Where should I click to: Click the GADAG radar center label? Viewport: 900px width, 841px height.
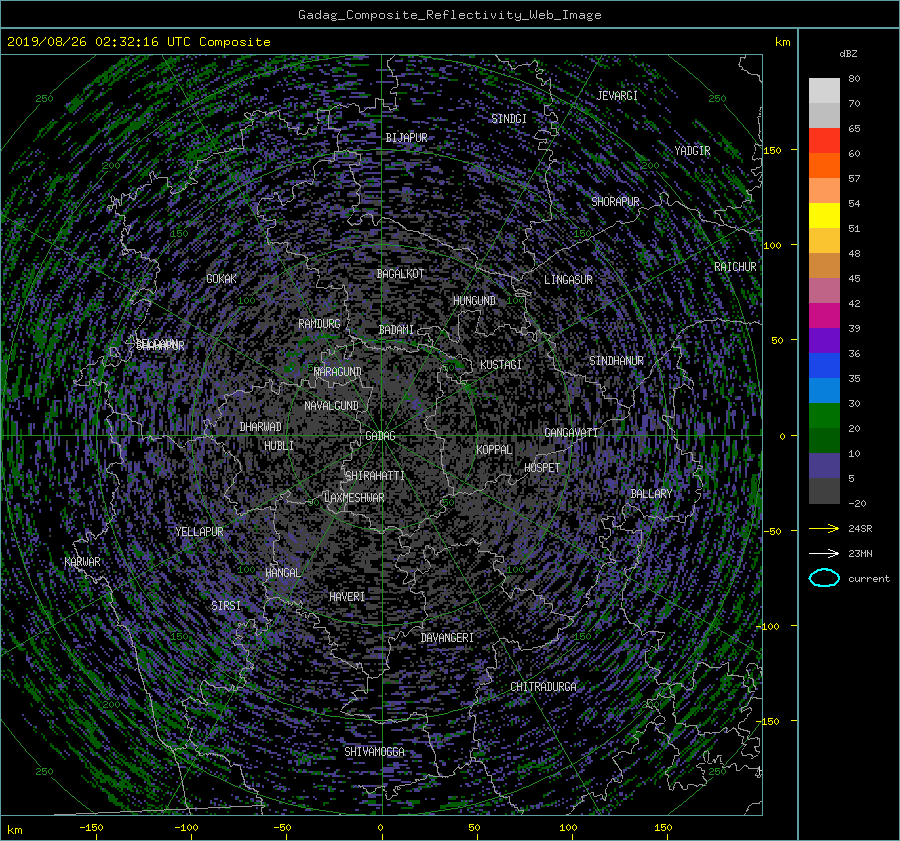(381, 436)
